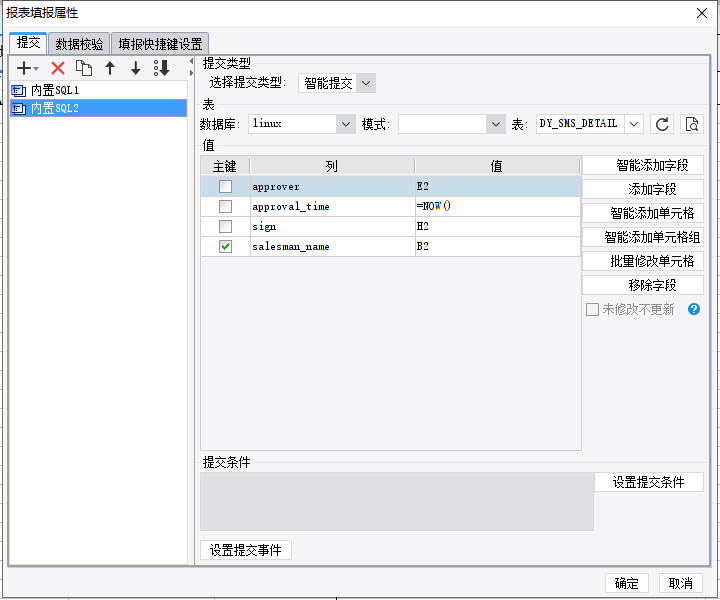The image size is (720, 600).
Task: Refresh the table list icon
Action: point(662,124)
